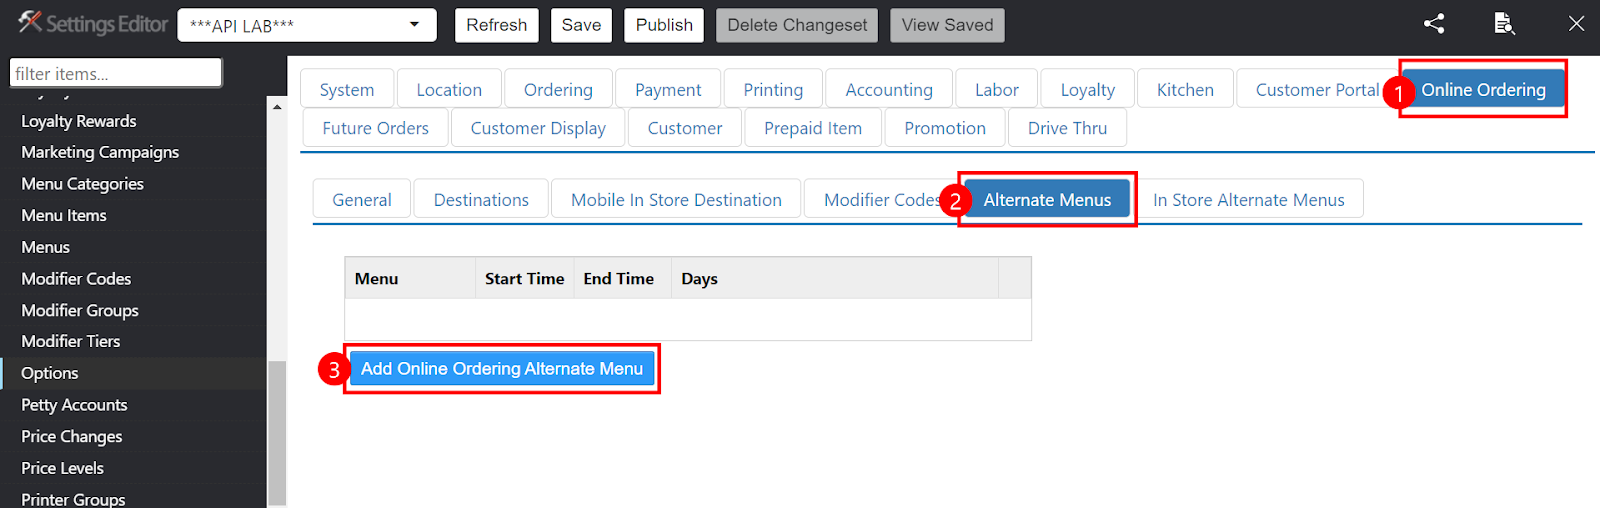Image resolution: width=1600 pixels, height=508 pixels.
Task: Switch to the Ordering tab
Action: point(558,90)
